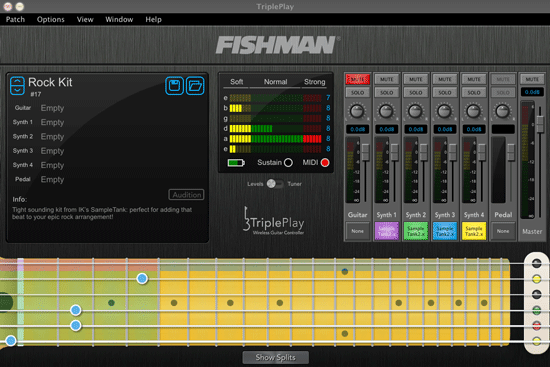
Task: Open the Synth 1 purple SampleTank instrument slot
Action: 387,231
